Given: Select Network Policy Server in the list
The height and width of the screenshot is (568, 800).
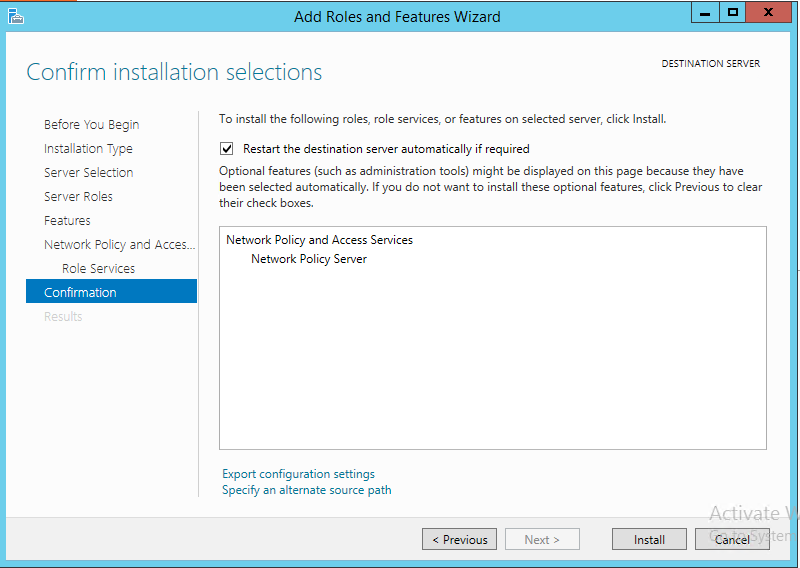Looking at the screenshot, I should coord(308,259).
